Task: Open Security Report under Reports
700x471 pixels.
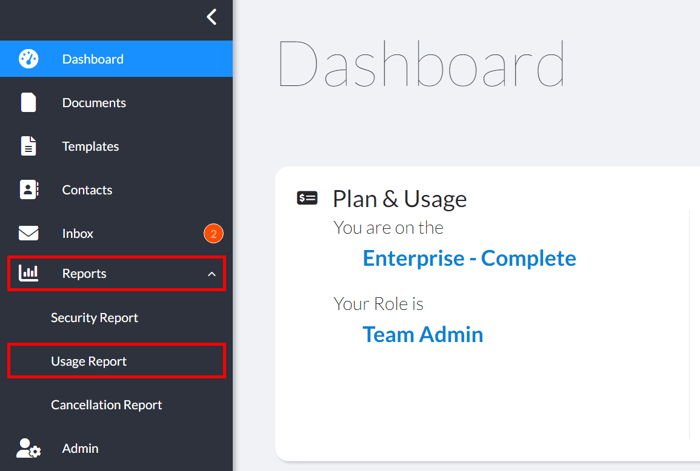Action: click(x=94, y=318)
